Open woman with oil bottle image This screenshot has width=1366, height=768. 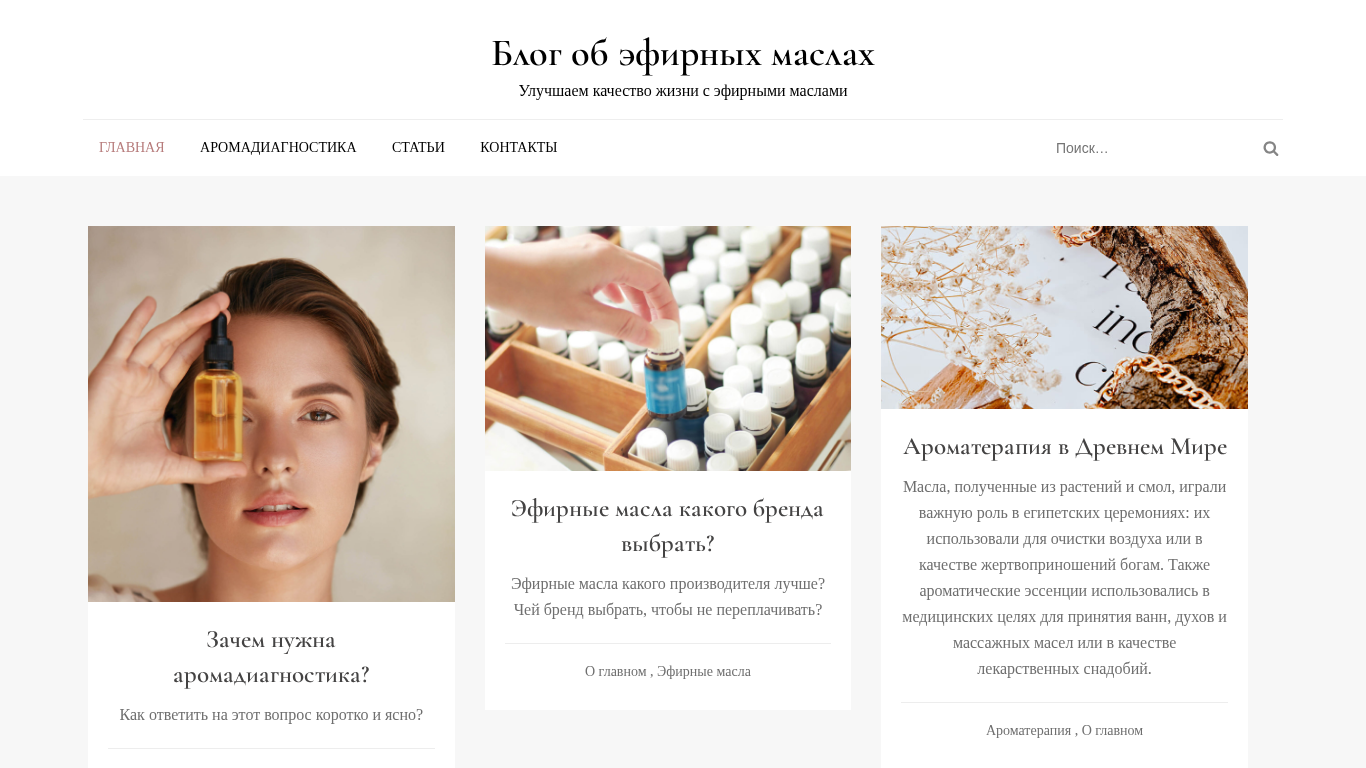point(271,414)
